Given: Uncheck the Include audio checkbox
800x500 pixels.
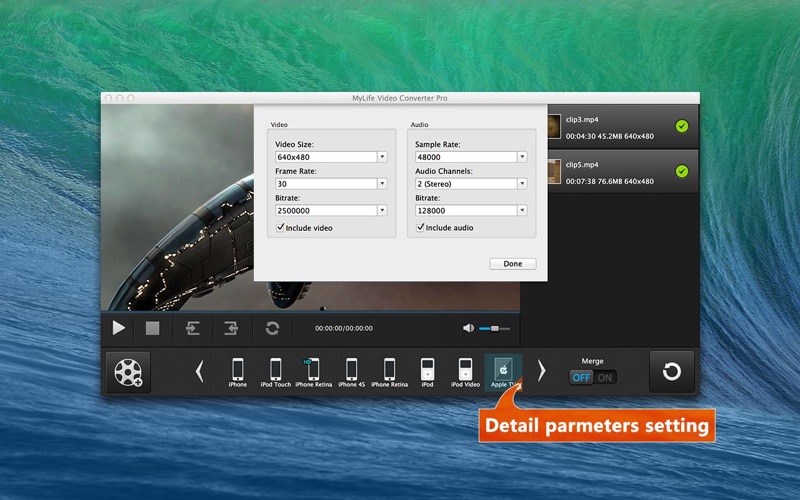Looking at the screenshot, I should click(419, 228).
